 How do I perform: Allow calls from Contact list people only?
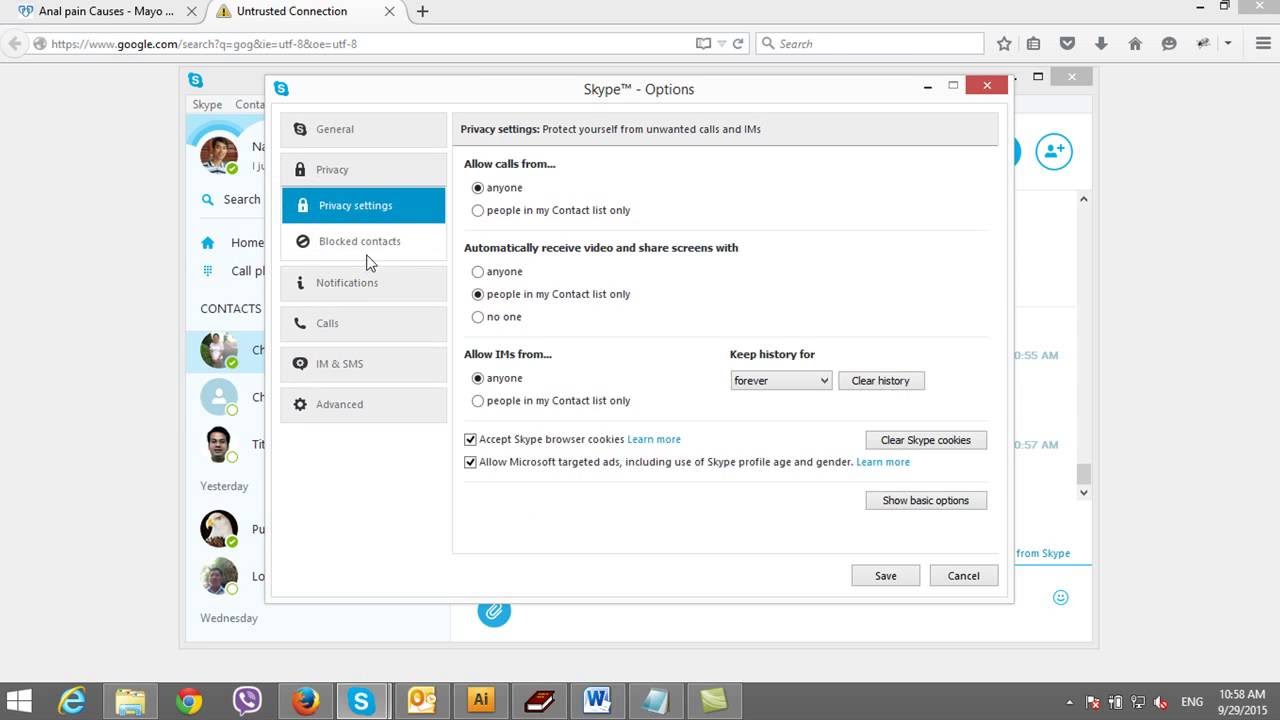[478, 211]
